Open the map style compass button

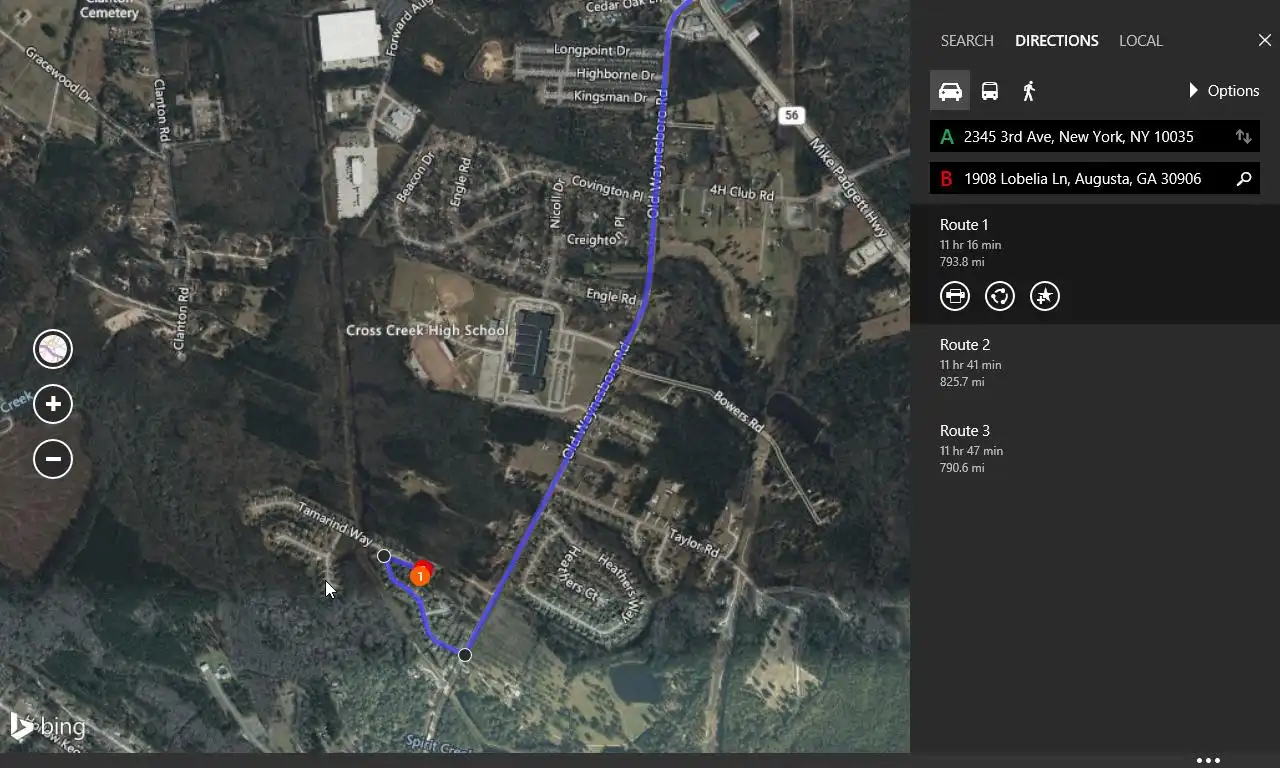tap(53, 349)
